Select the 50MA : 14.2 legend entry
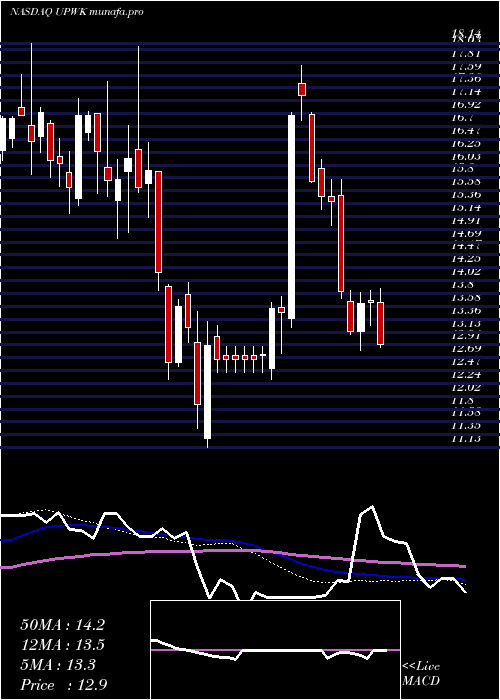This screenshot has width=500, height=700. [x=62, y=625]
